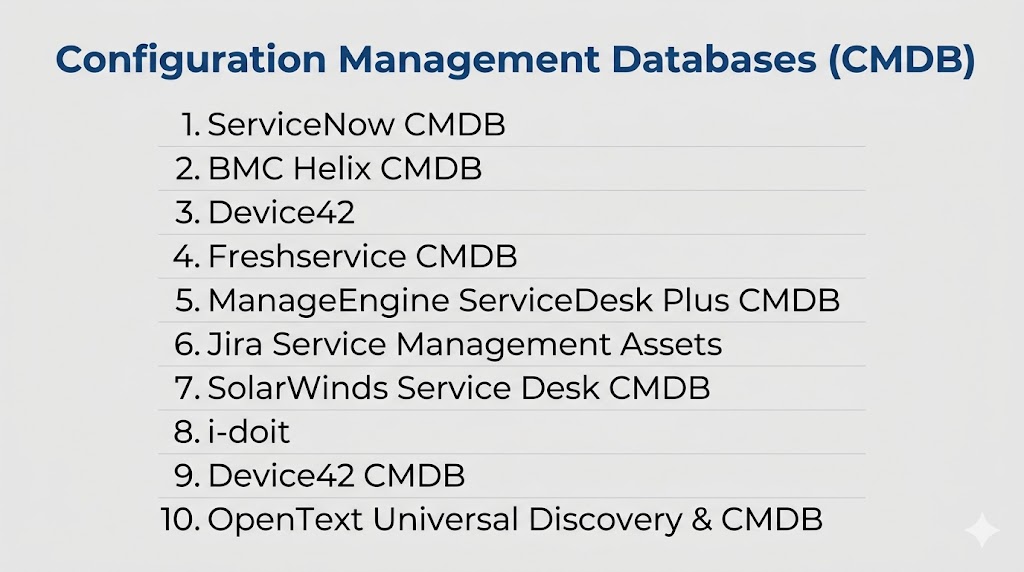Open OpenText Universal Discovery & CMDB
Image resolution: width=1024 pixels, height=572 pixels.
click(x=514, y=519)
